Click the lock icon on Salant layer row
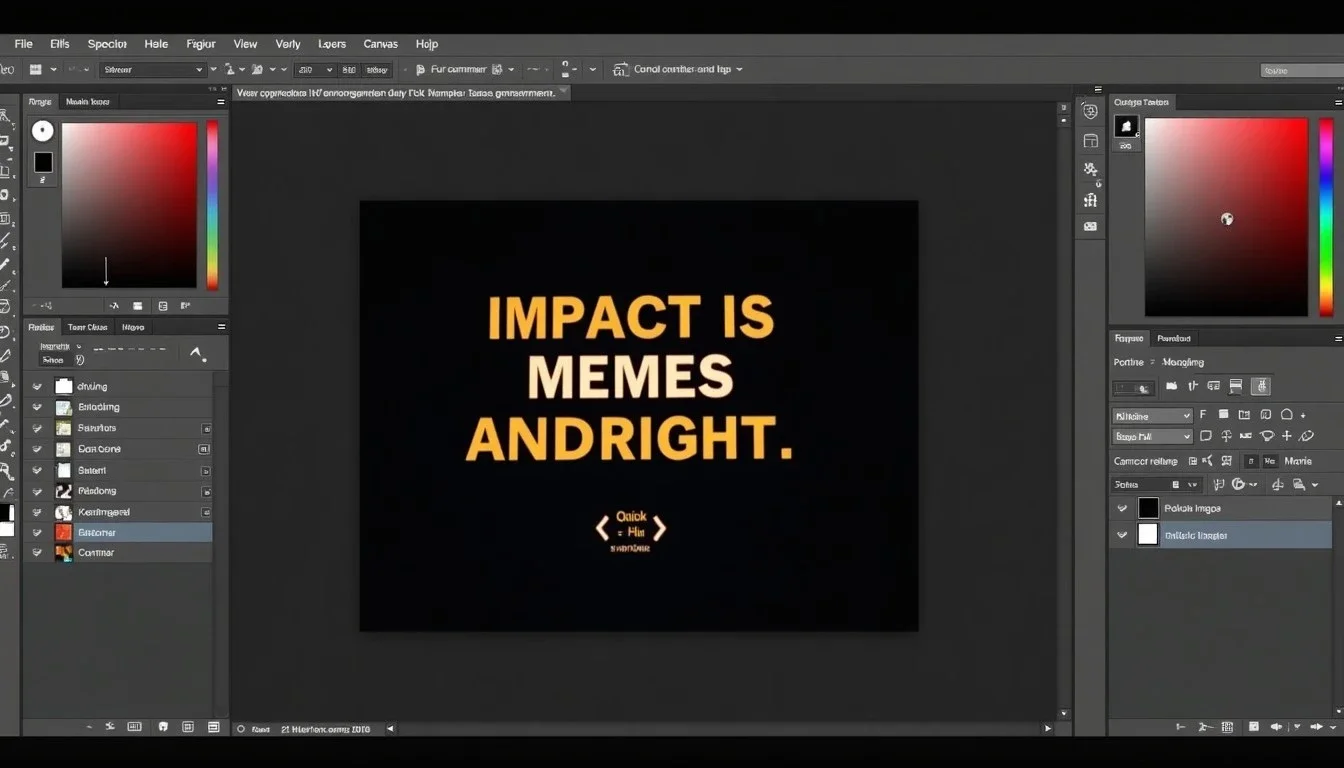 coord(205,470)
